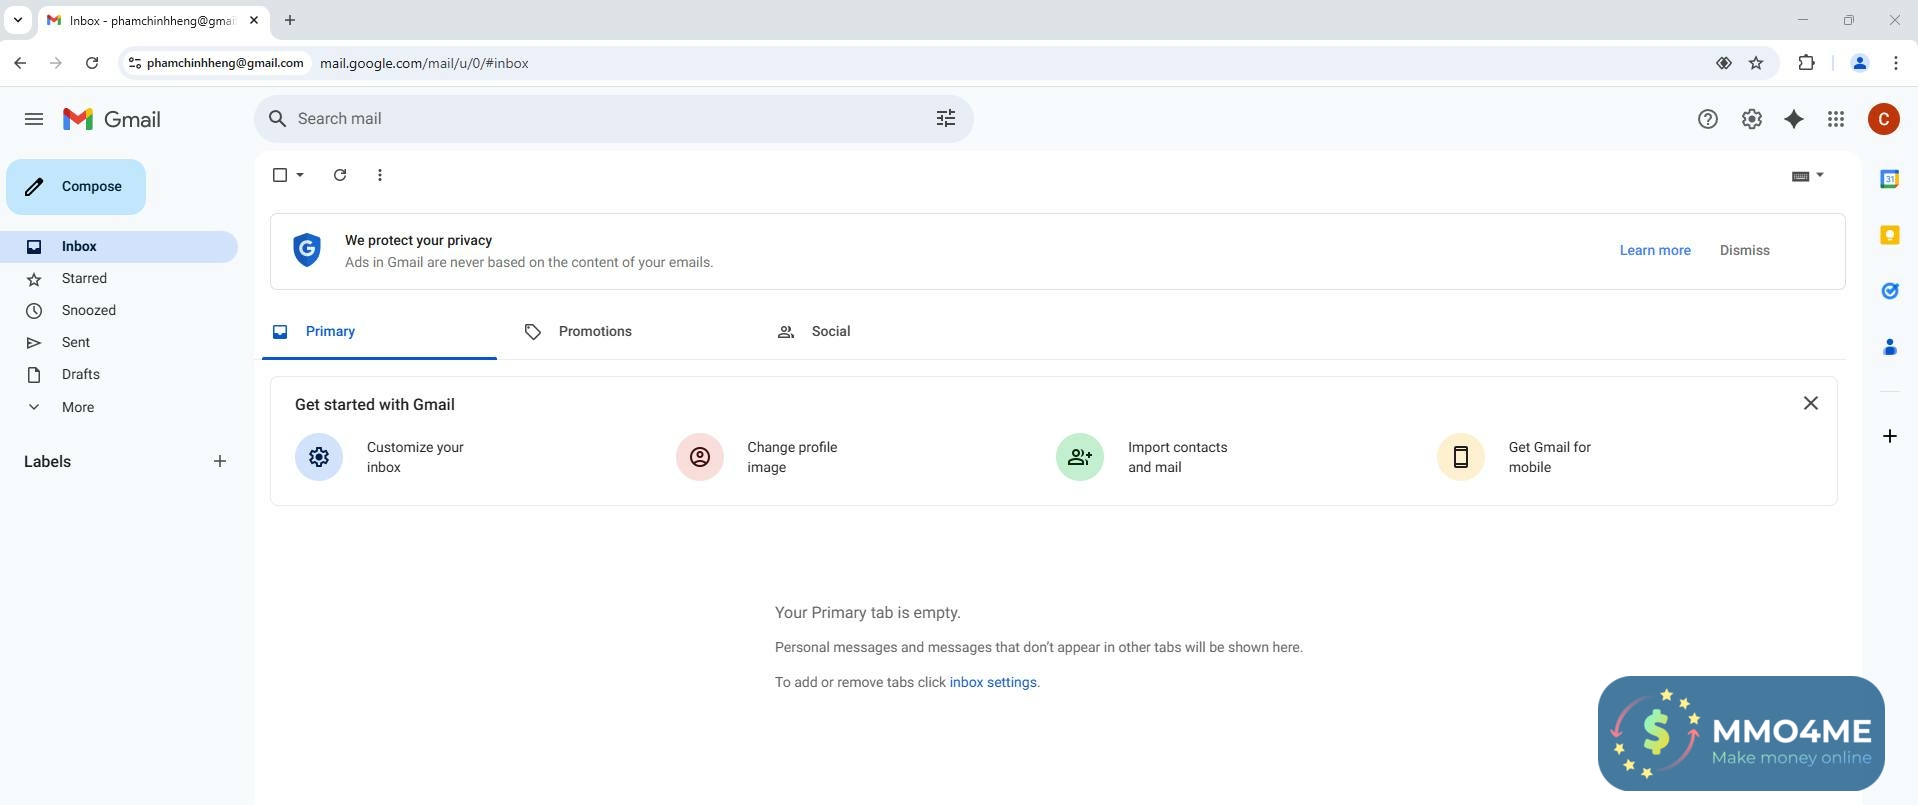Click the Compose button

point(76,187)
